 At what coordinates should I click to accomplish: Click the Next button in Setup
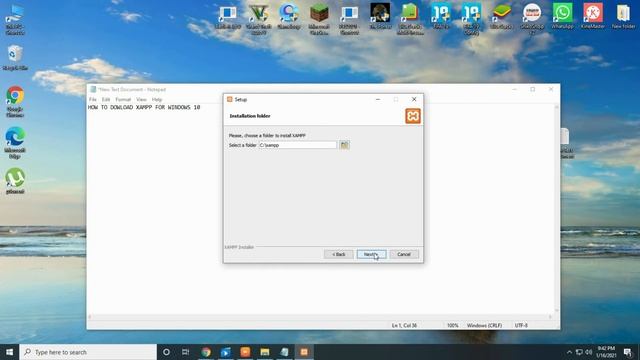tap(371, 254)
